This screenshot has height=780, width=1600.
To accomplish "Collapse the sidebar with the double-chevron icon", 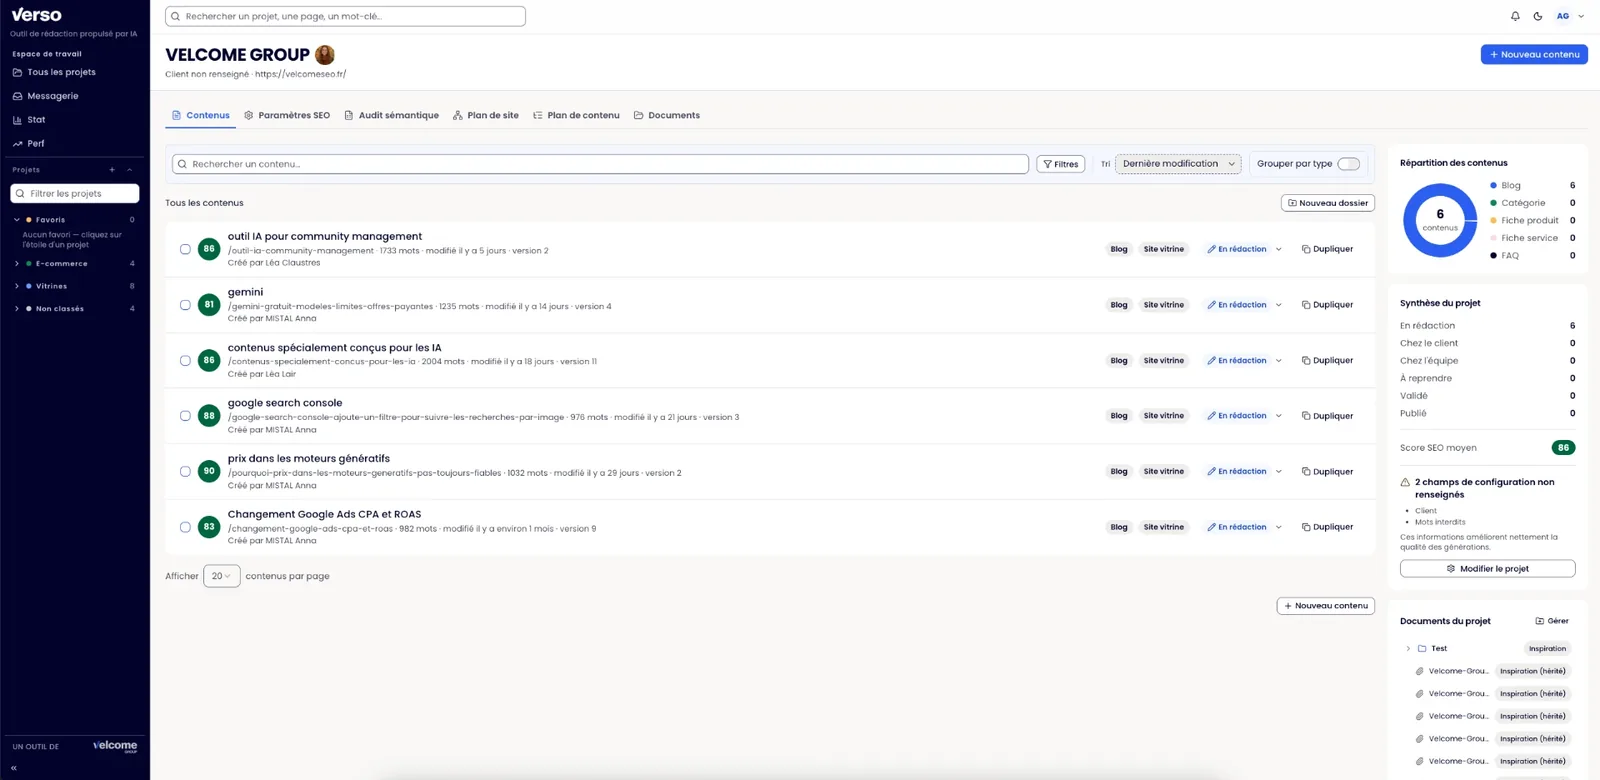I will pyautogui.click(x=14, y=768).
